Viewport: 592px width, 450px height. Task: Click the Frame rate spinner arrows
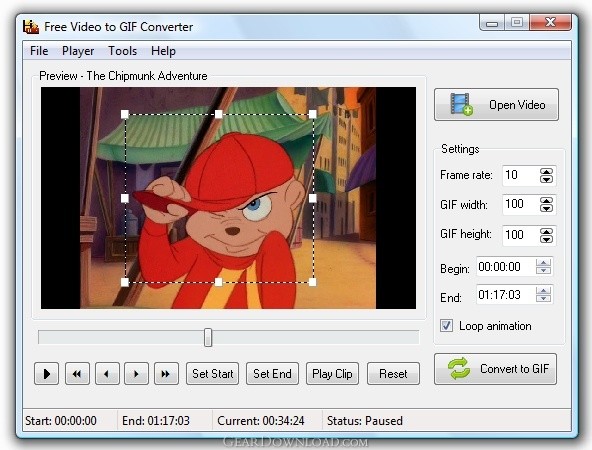tap(546, 176)
